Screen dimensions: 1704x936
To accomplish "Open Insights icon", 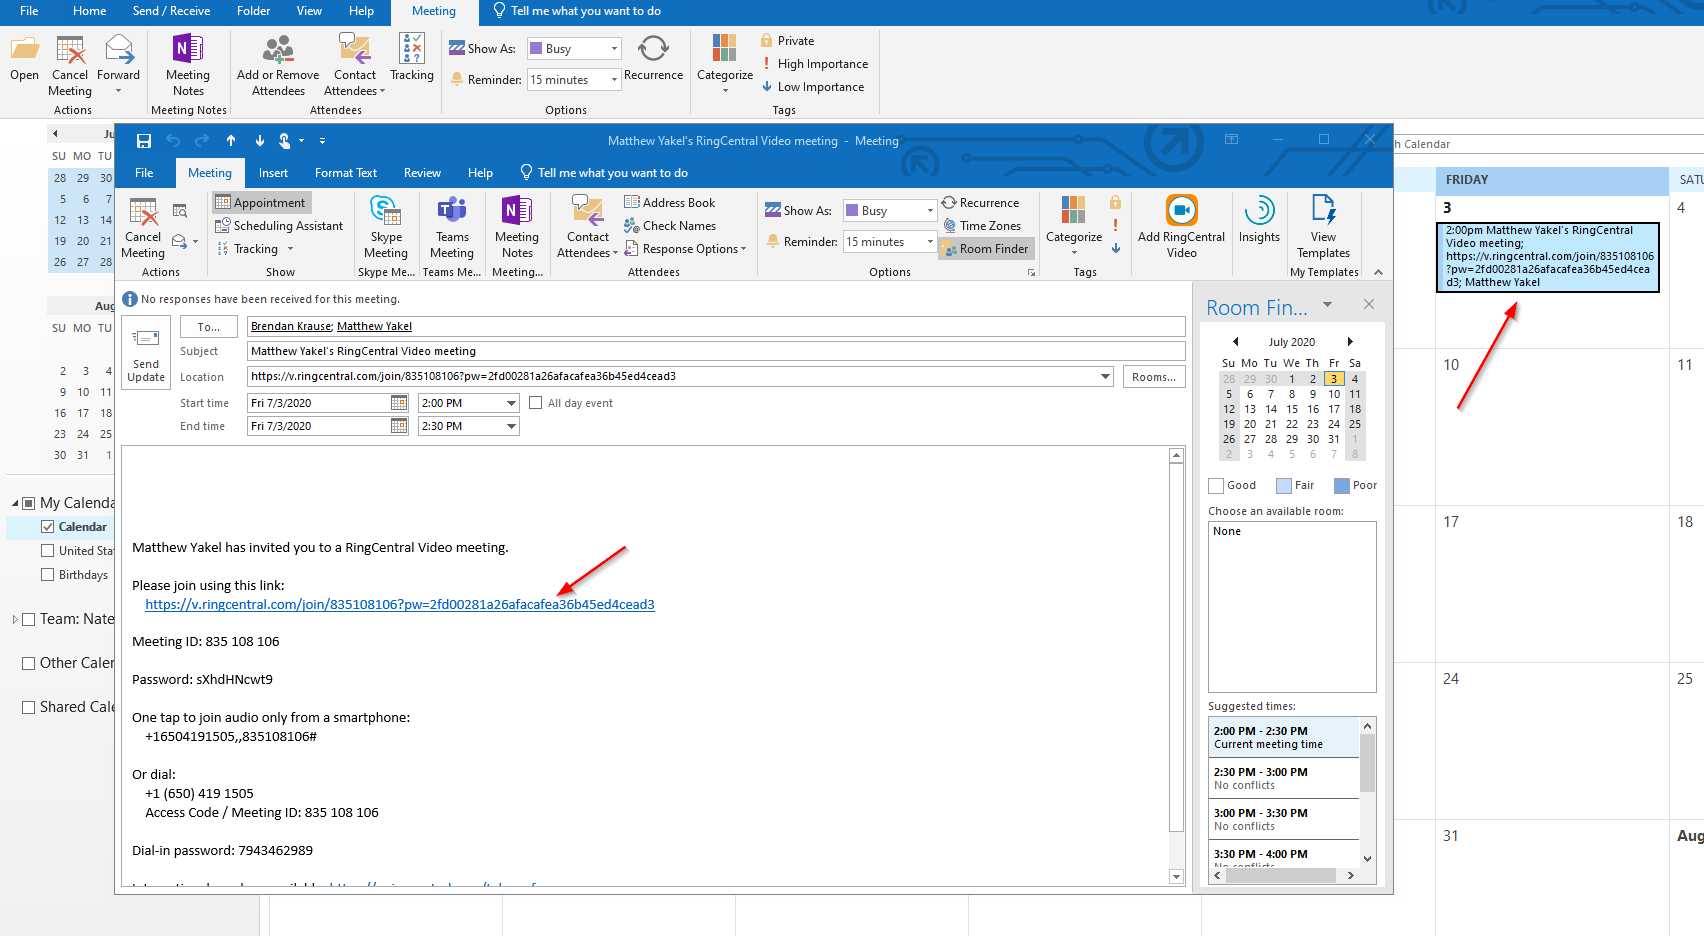I will click(1259, 220).
